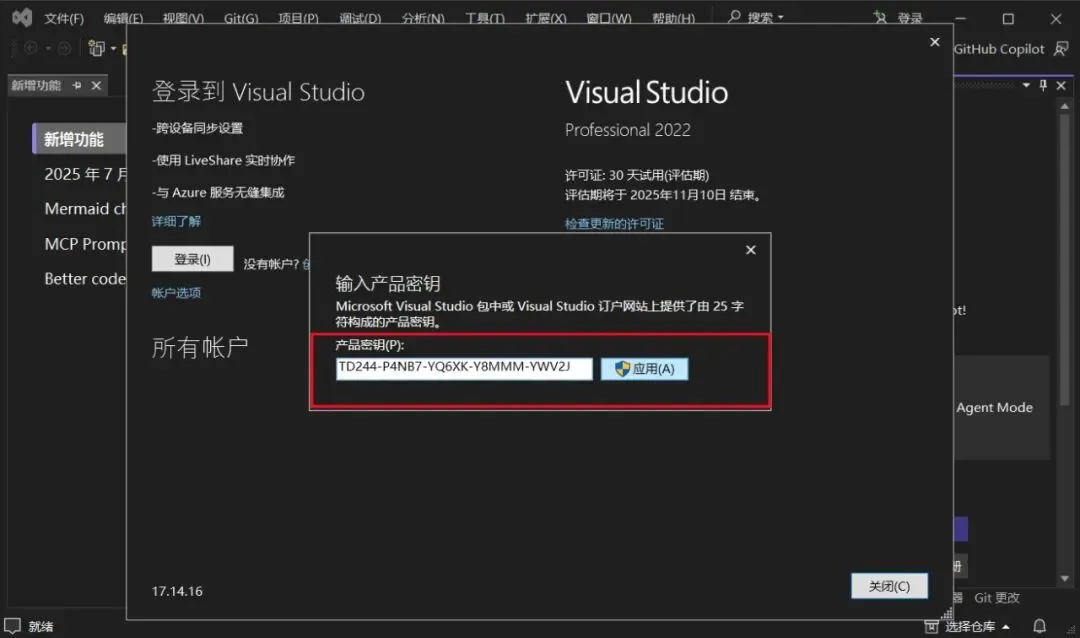Click the 就绪 status text
1080x638 pixels.
pos(41,627)
